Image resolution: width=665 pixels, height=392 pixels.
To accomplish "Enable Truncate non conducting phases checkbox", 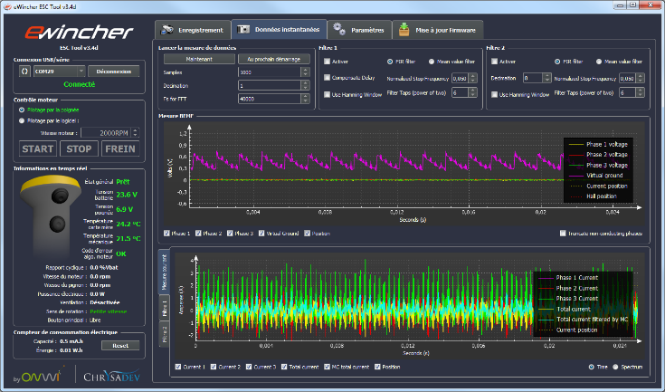I will point(563,233).
